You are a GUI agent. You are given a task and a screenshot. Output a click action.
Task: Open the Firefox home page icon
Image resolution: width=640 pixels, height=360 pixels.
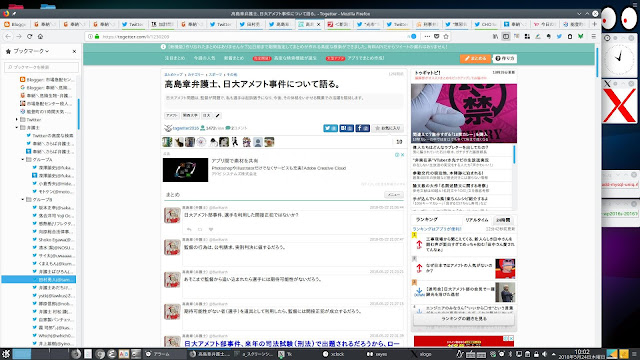click(40, 36)
